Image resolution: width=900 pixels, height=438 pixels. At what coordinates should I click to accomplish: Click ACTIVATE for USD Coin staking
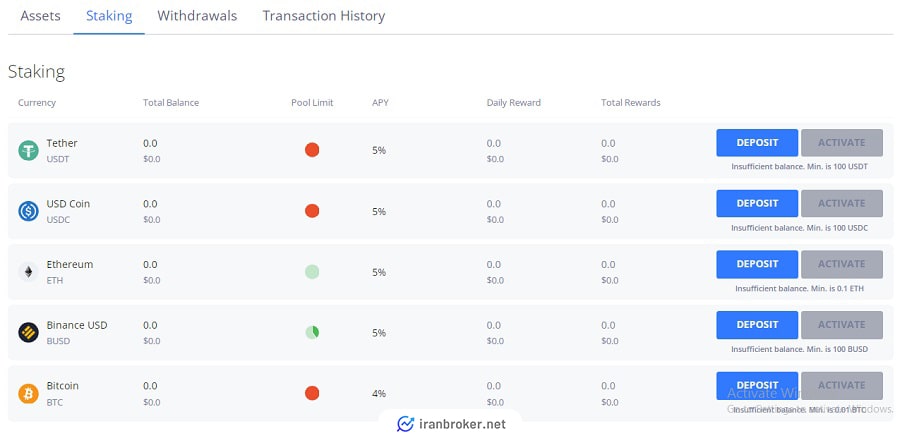[842, 203]
